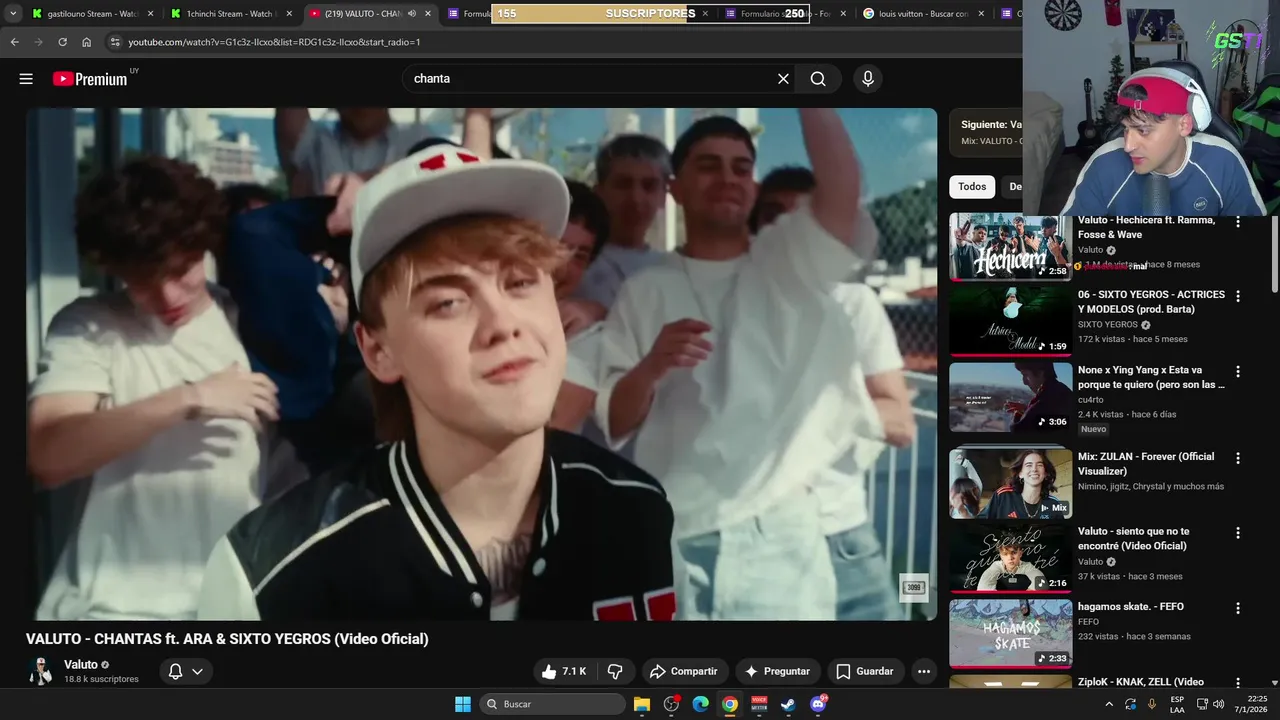
Task: Open options for hagamos skate video
Action: 1238,608
